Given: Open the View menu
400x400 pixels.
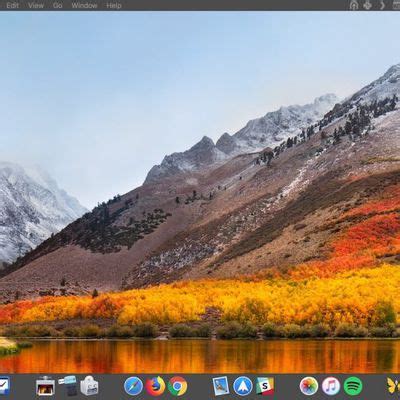Looking at the screenshot, I should coord(36,5).
